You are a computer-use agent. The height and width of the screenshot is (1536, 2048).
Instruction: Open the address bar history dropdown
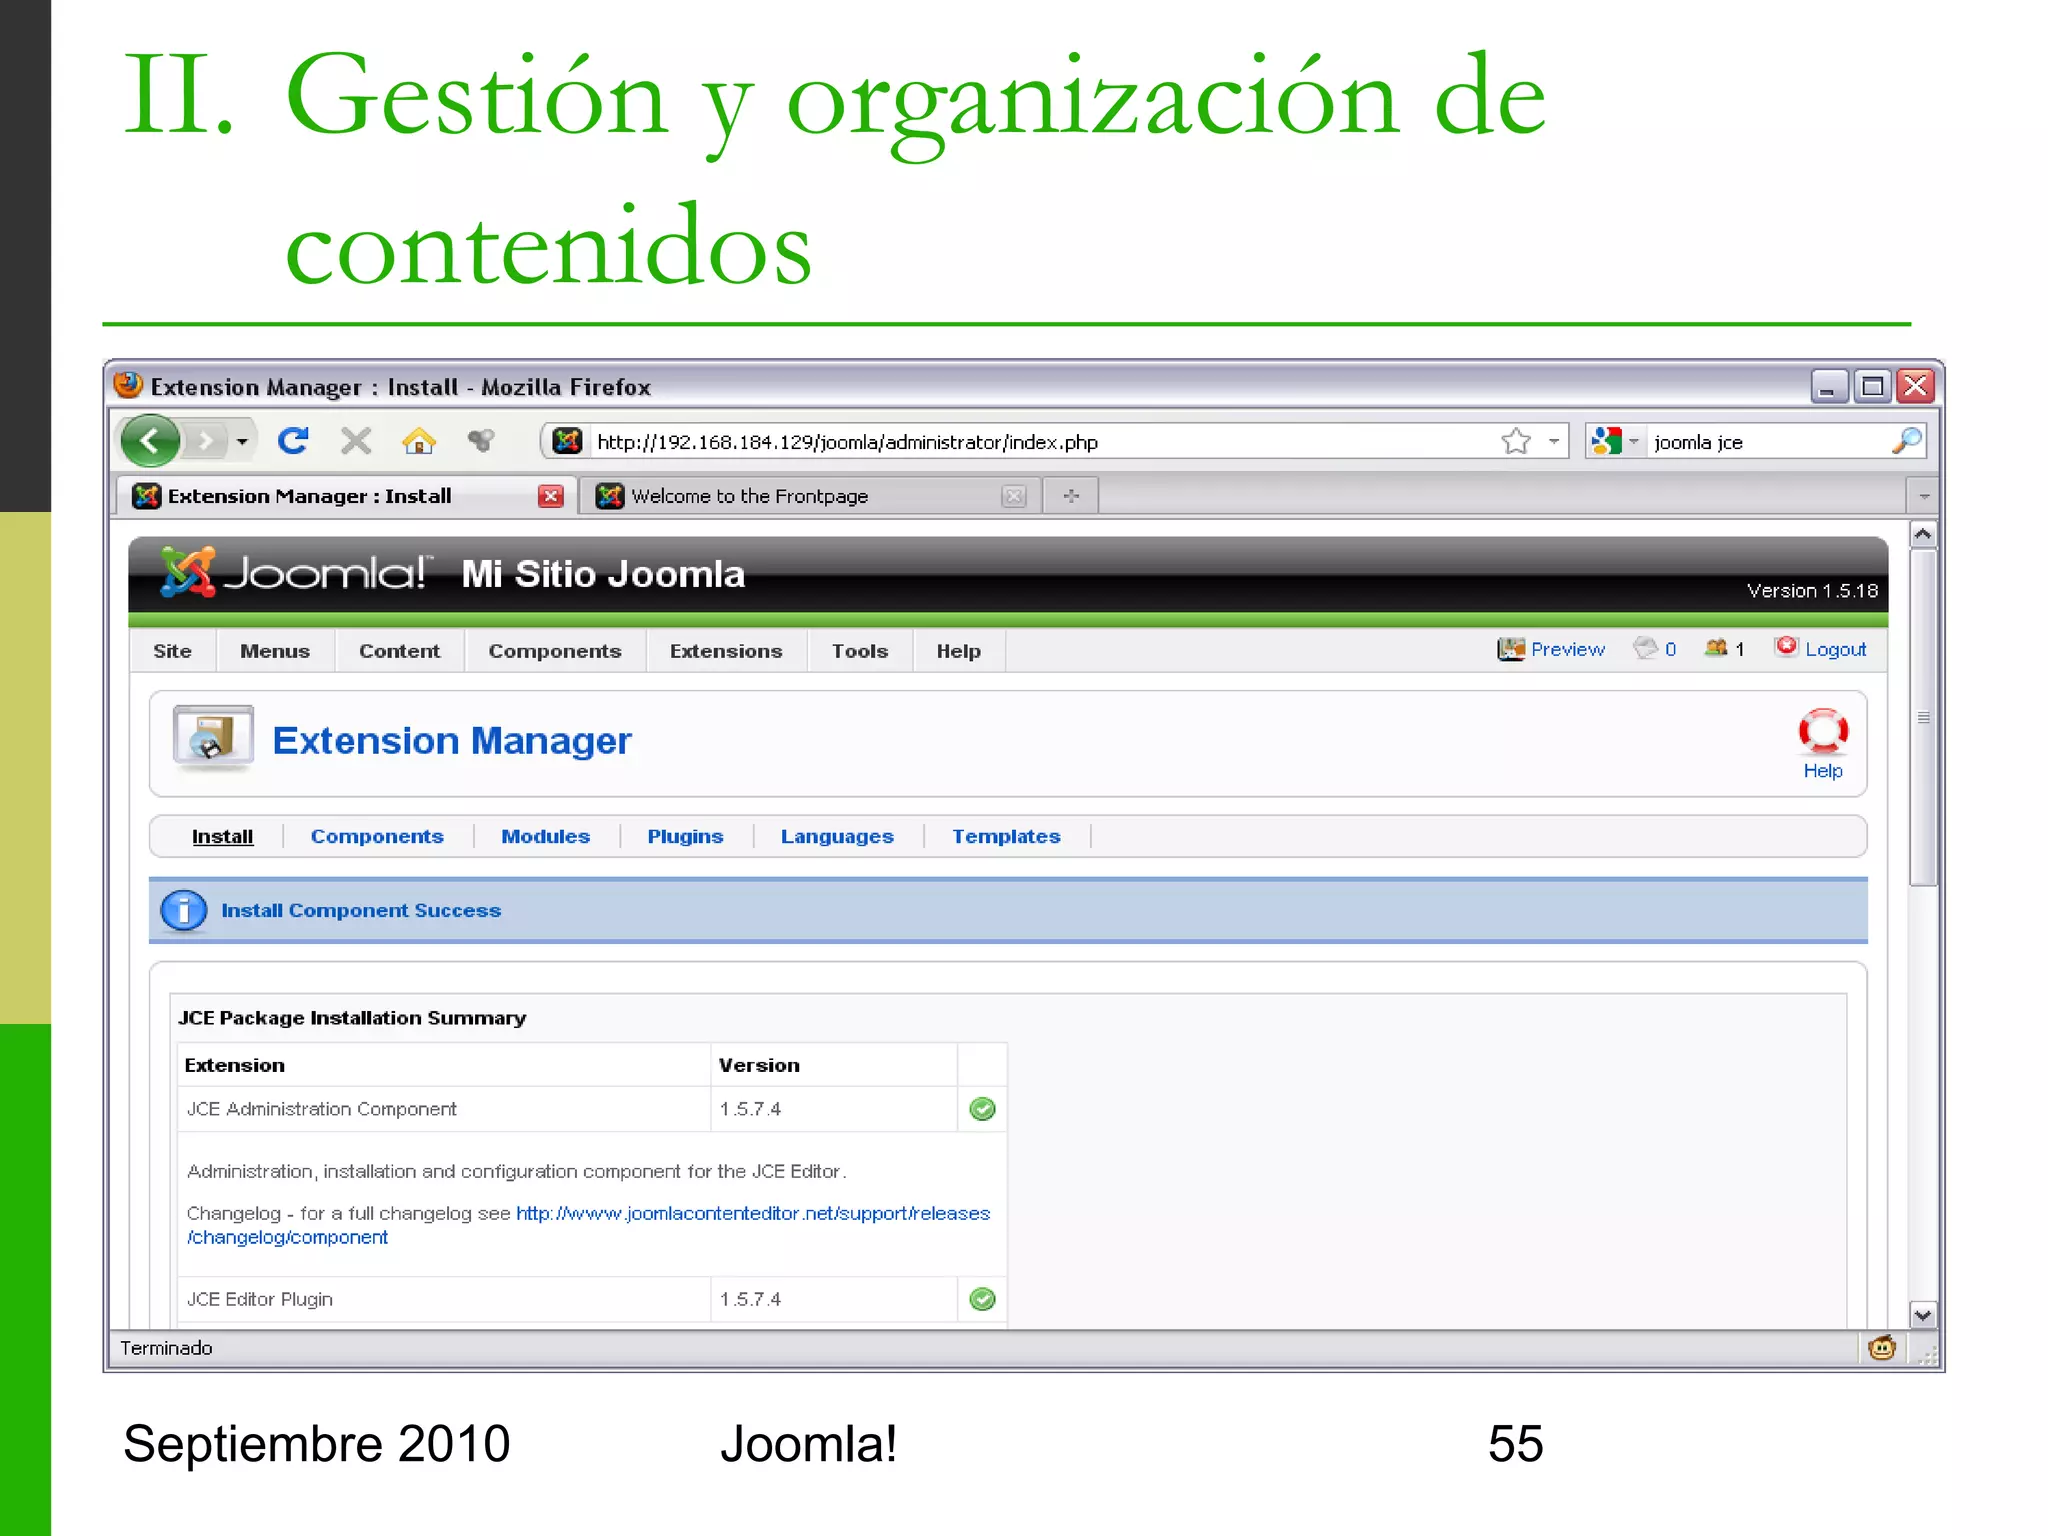1554,441
